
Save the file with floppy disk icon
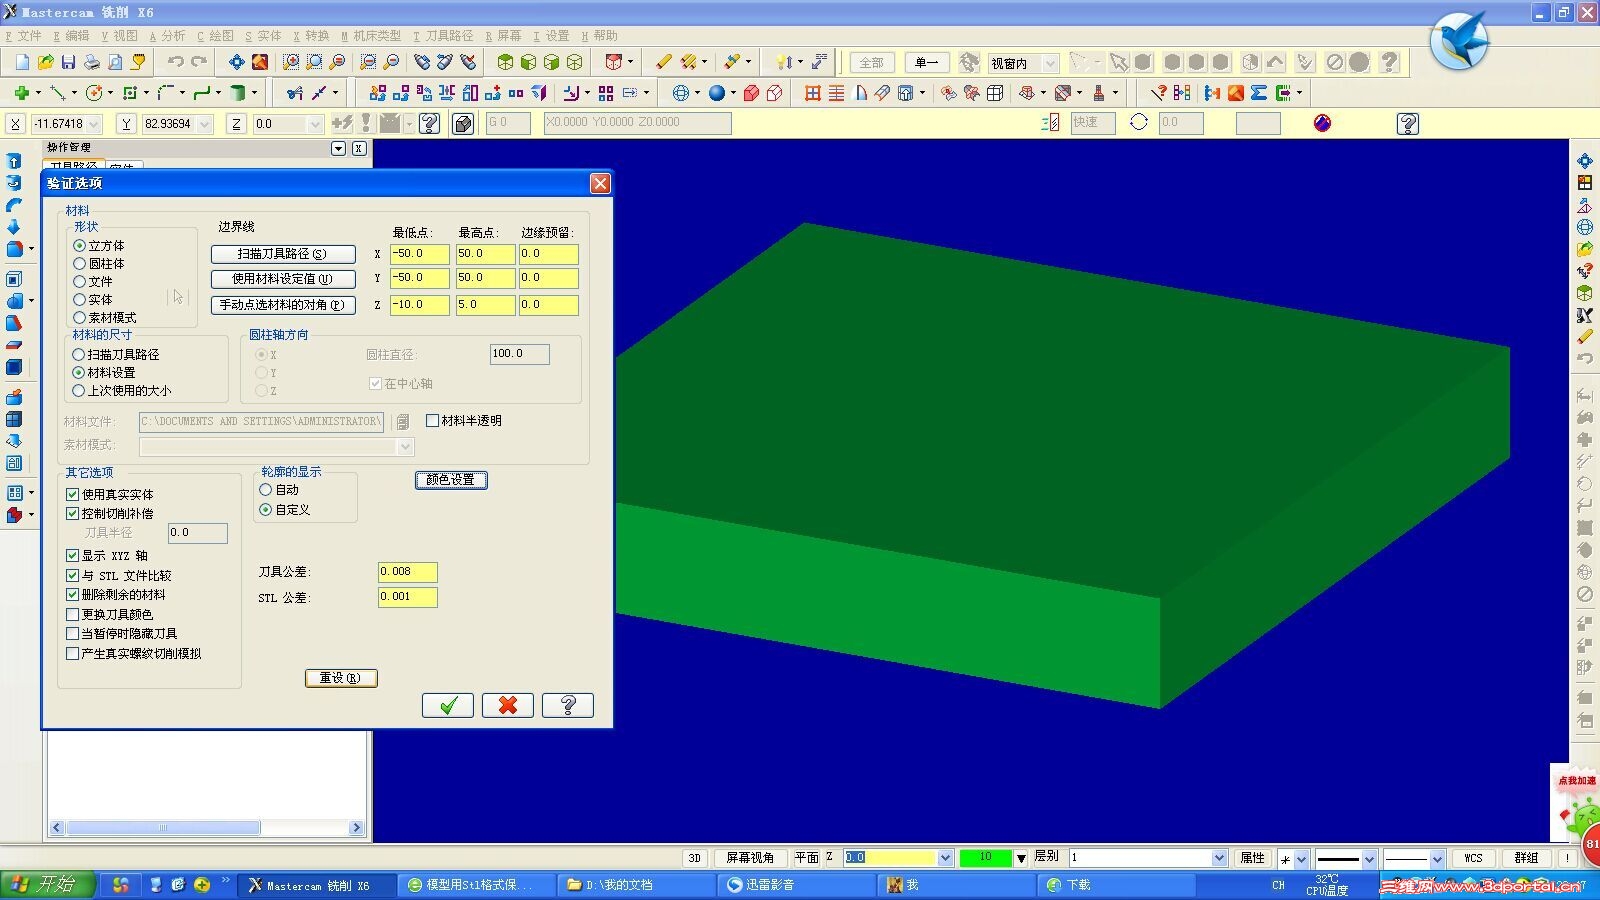click(x=68, y=62)
